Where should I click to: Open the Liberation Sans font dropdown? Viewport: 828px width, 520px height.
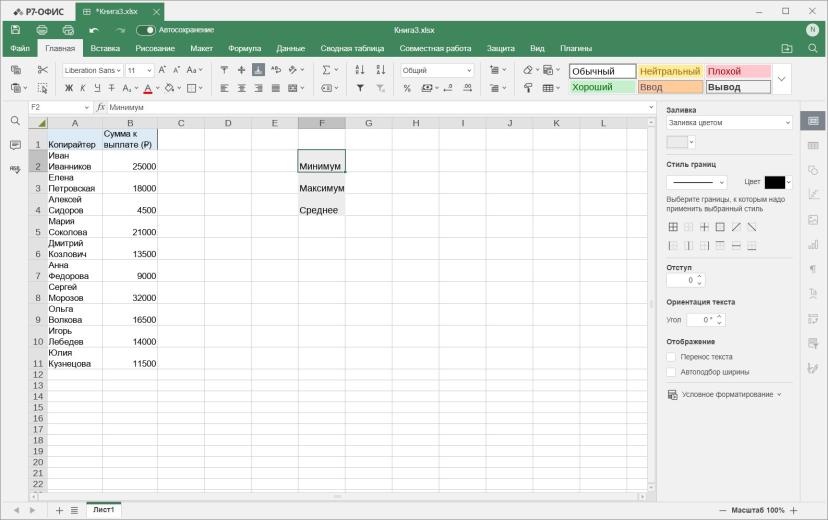92,70
